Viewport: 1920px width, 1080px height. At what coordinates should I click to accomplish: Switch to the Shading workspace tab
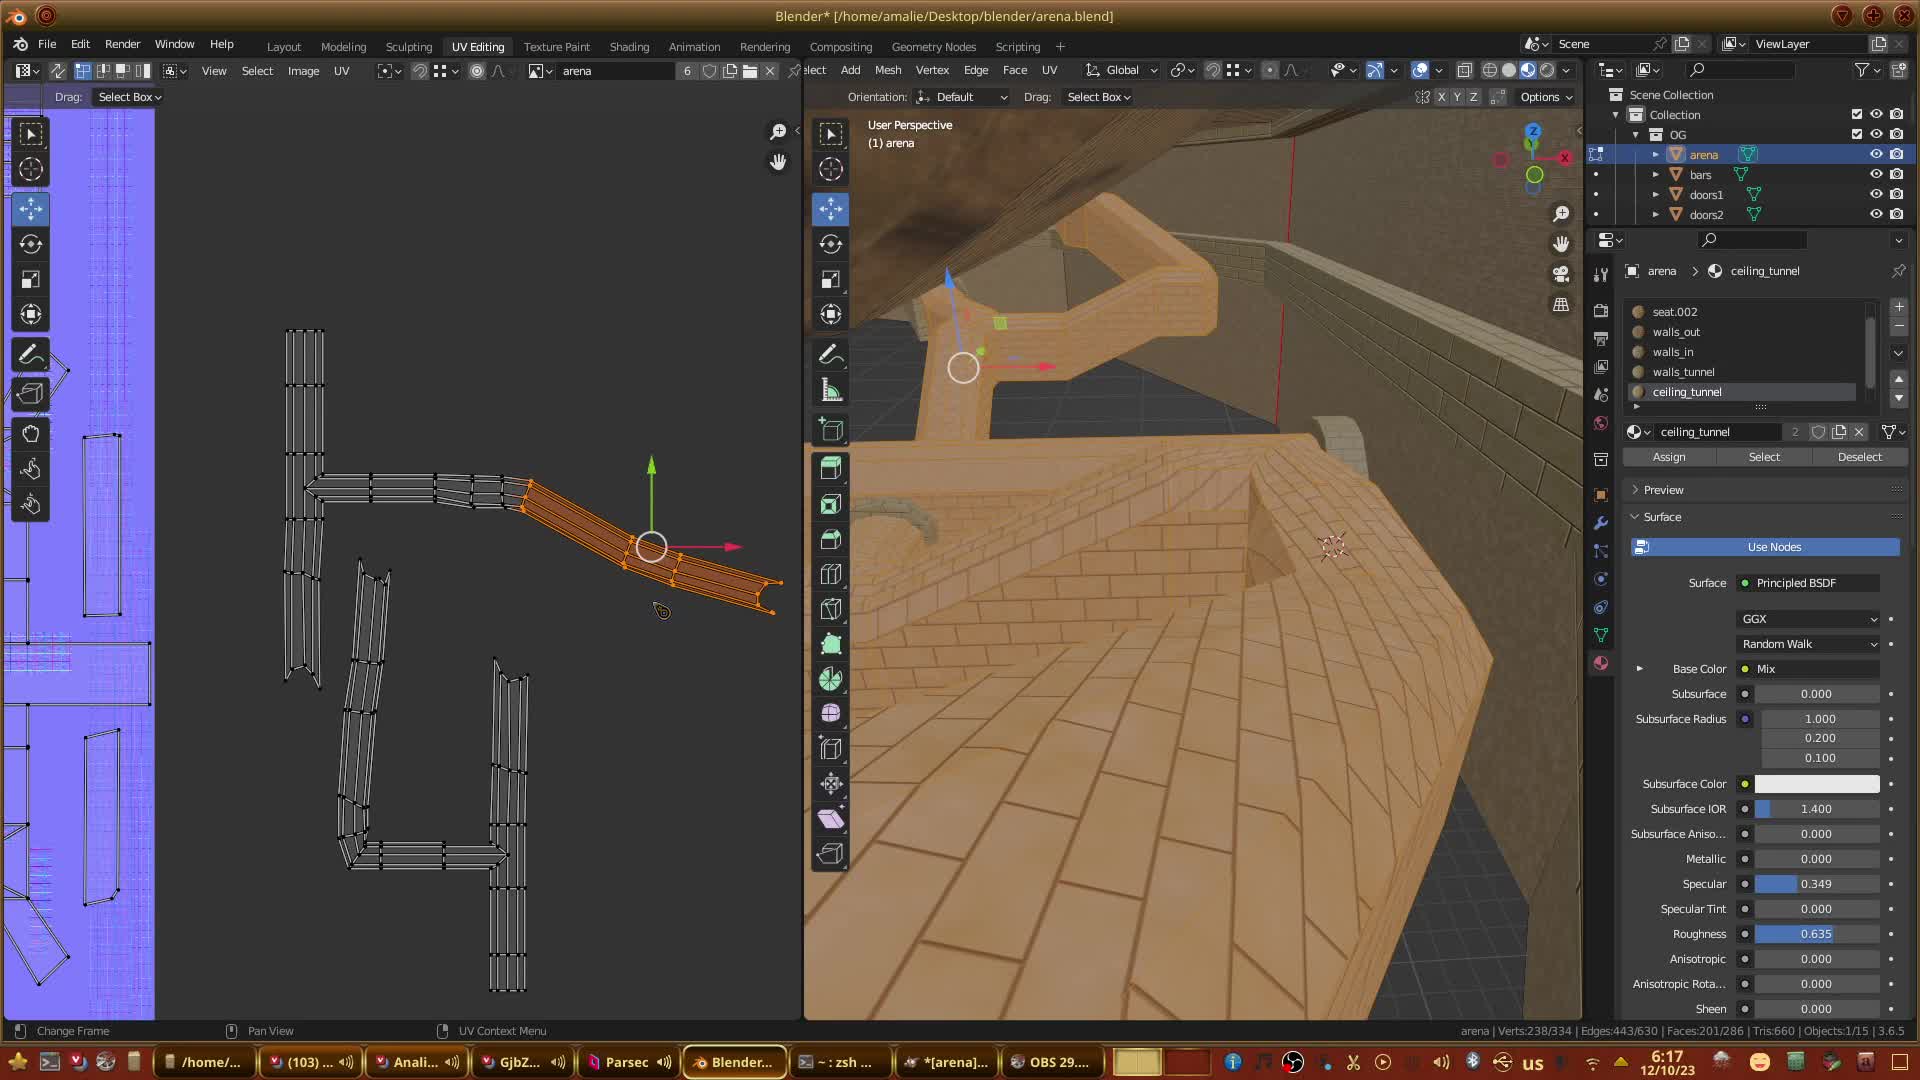(x=629, y=47)
